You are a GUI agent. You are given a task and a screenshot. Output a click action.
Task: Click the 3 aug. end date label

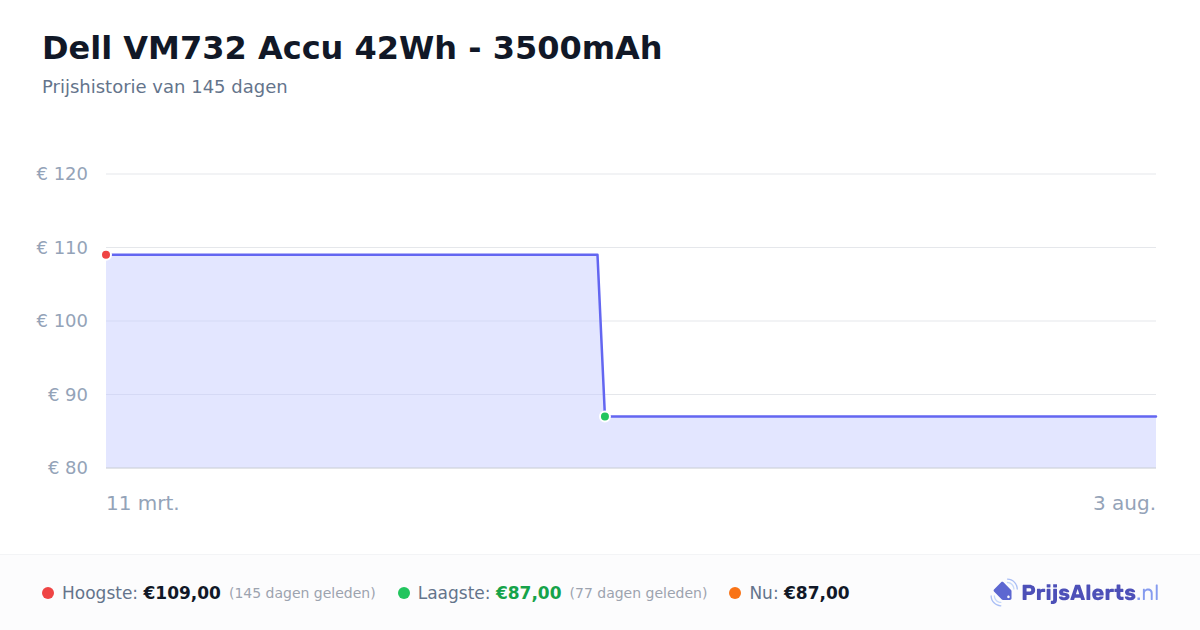pyautogui.click(x=1124, y=504)
